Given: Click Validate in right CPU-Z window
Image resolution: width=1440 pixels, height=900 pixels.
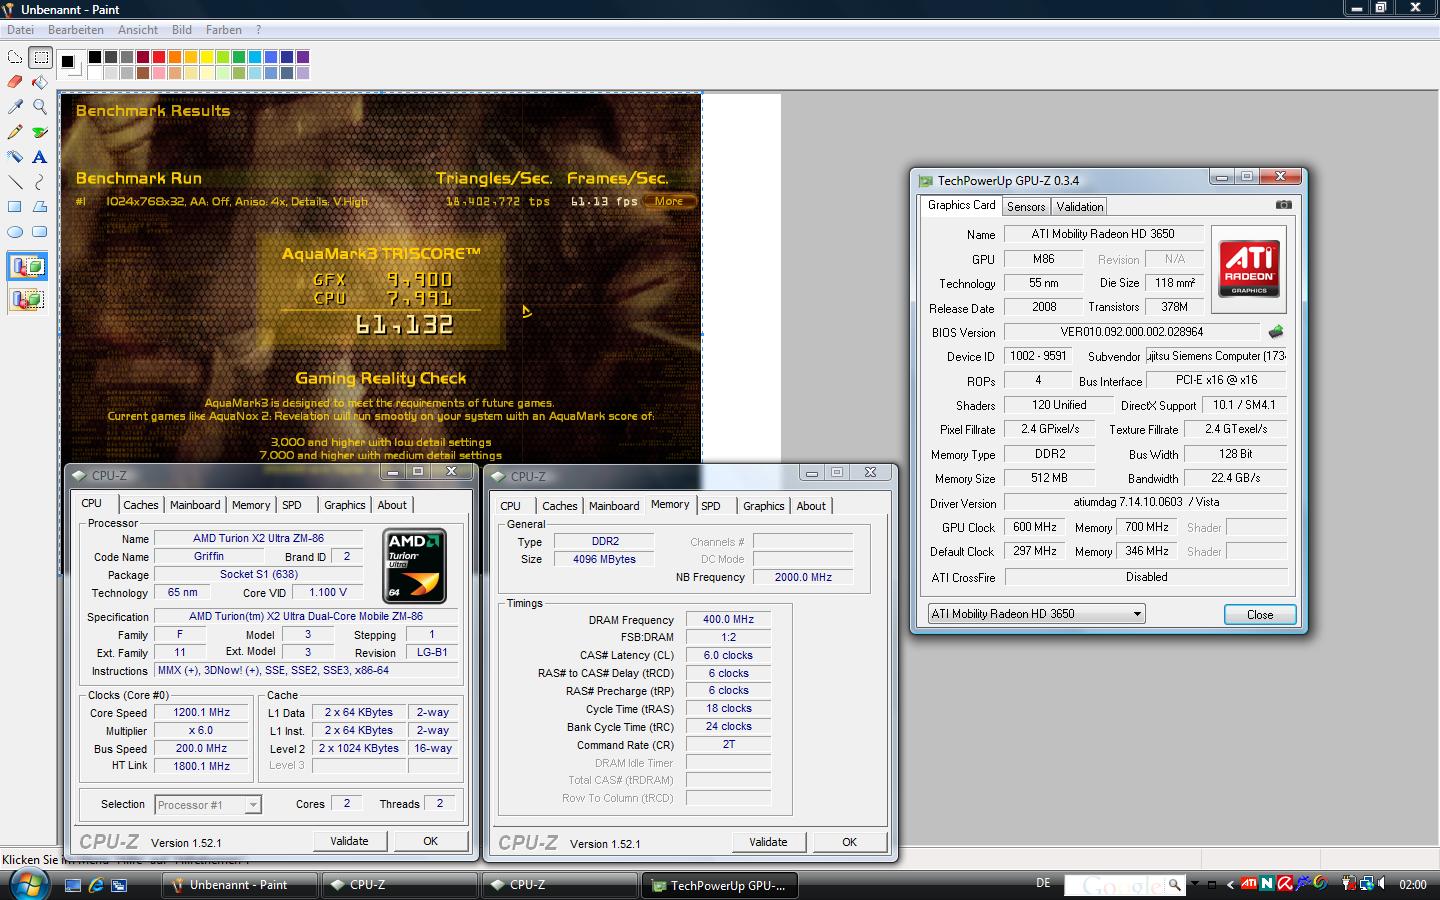Looking at the screenshot, I should [x=768, y=842].
